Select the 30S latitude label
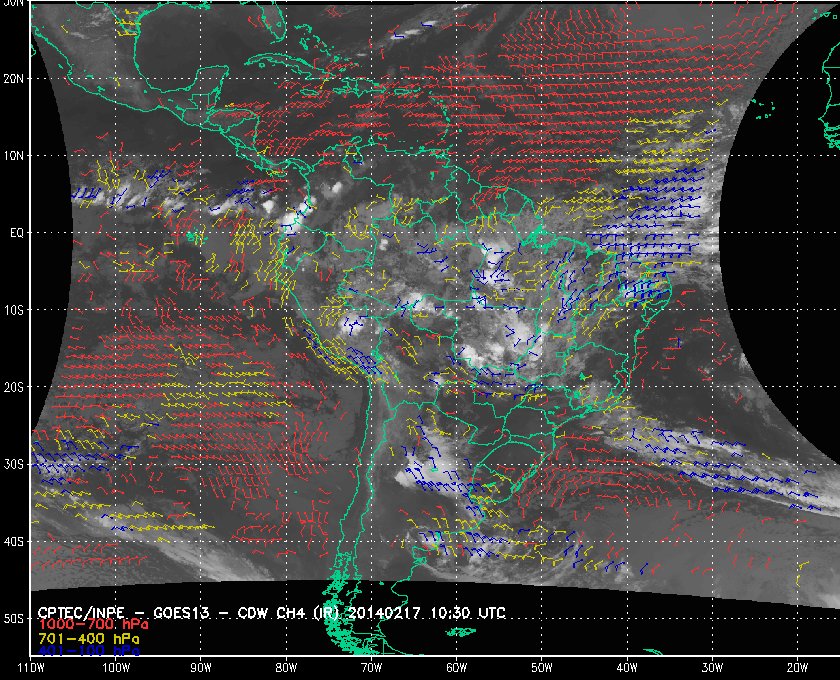The image size is (840, 680). point(13,465)
